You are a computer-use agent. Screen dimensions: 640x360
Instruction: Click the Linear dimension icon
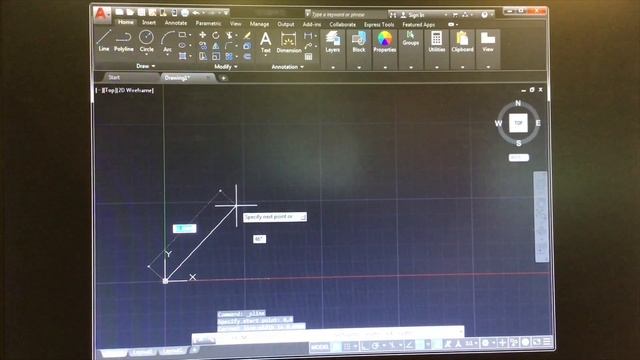(308, 36)
